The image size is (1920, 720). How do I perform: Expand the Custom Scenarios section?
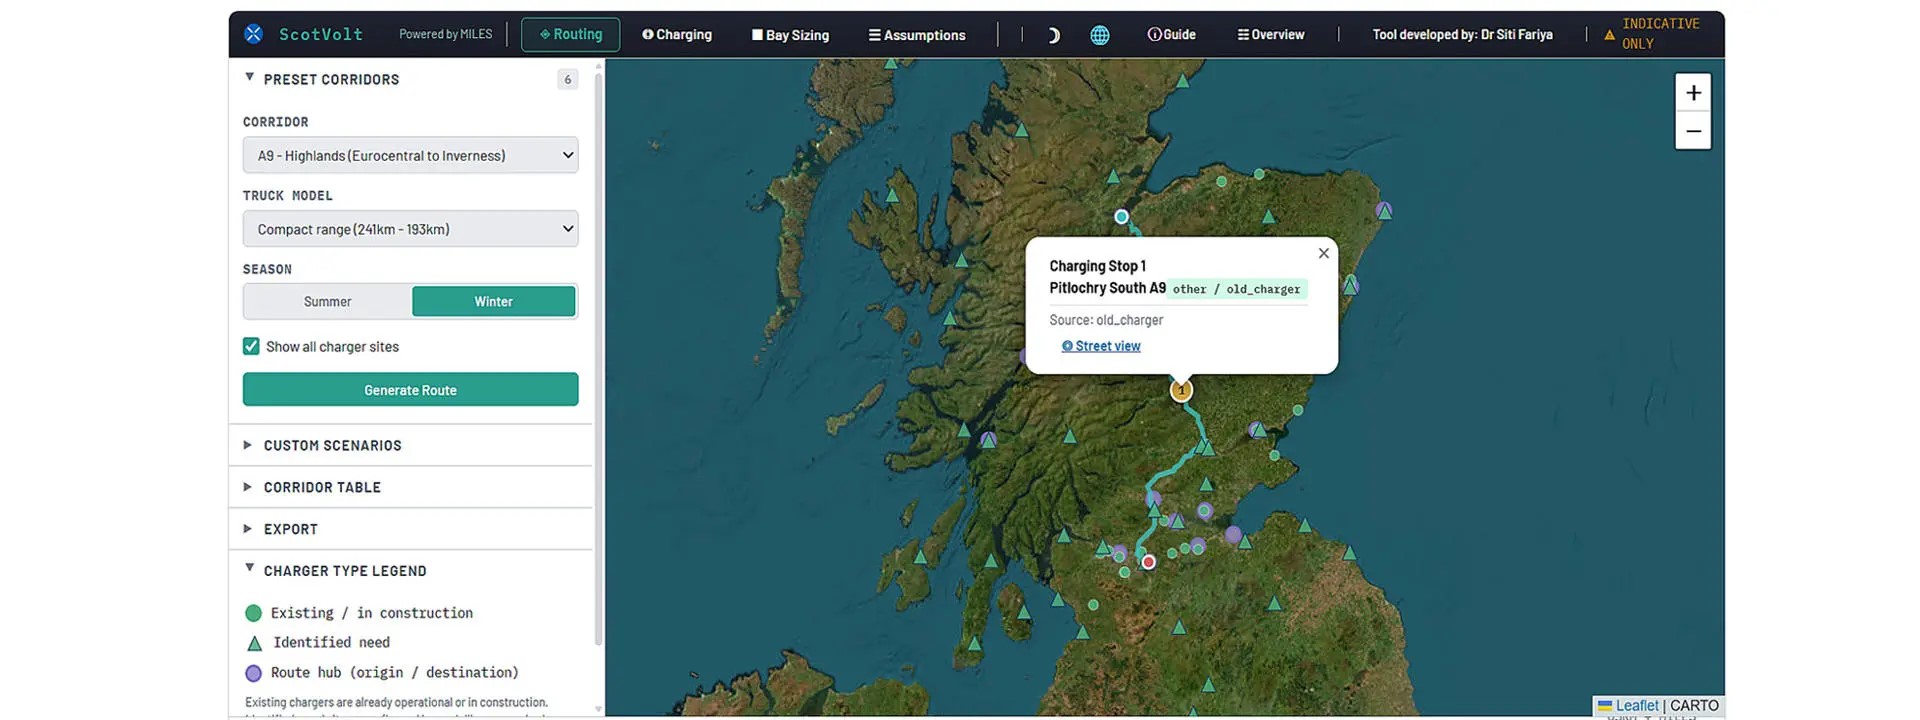(x=411, y=445)
